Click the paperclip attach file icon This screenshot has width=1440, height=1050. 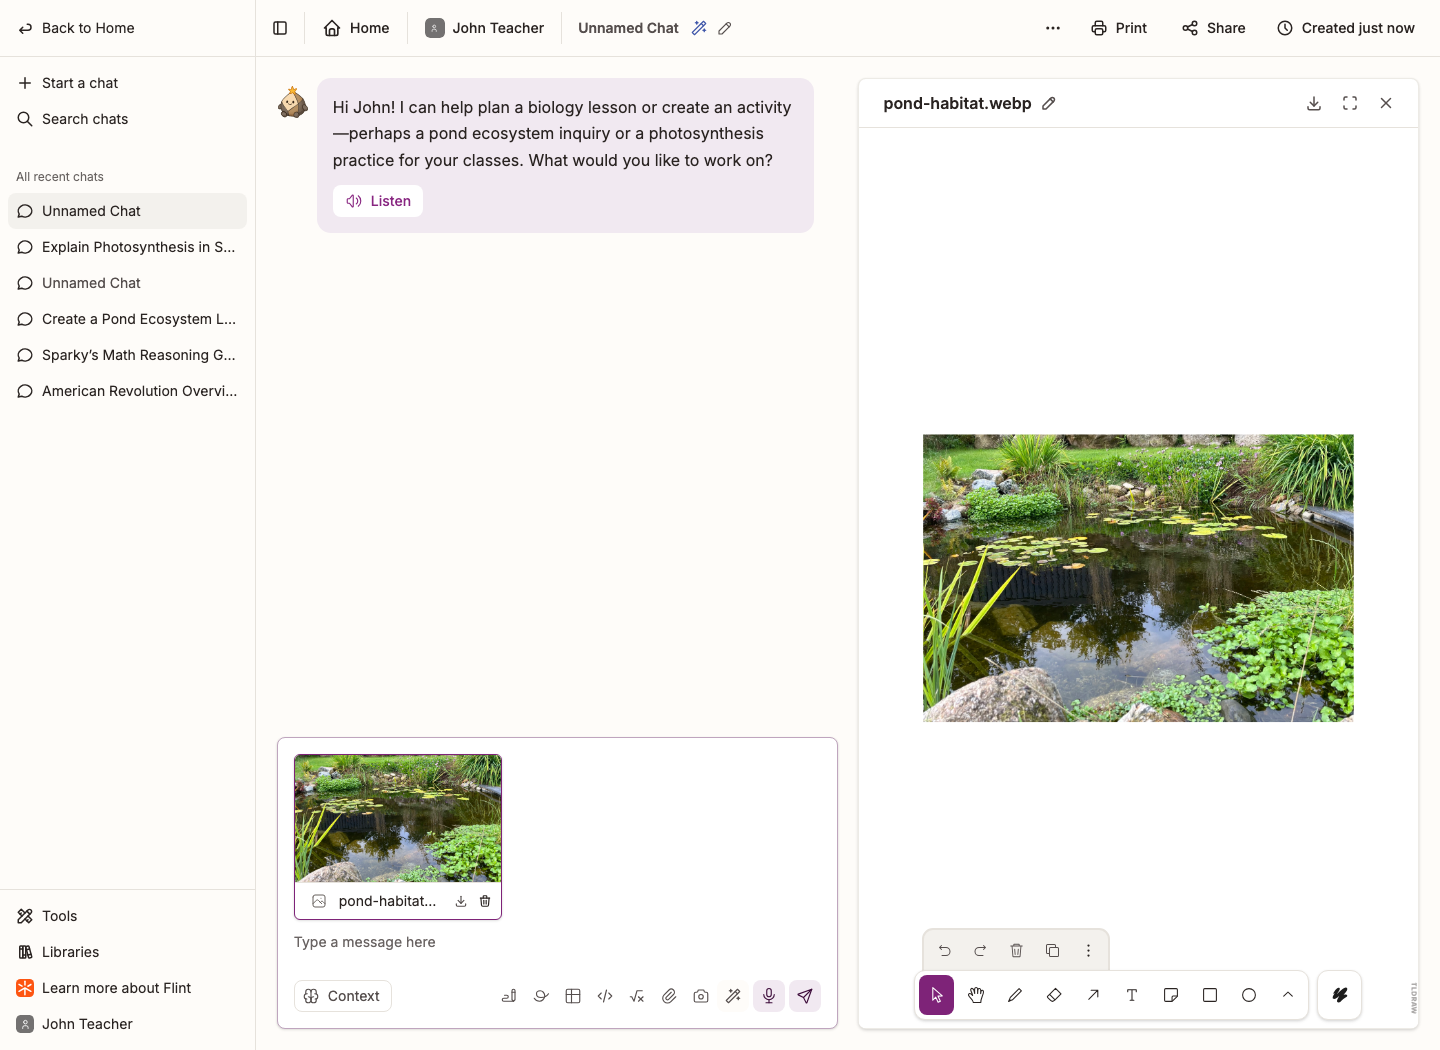point(669,996)
